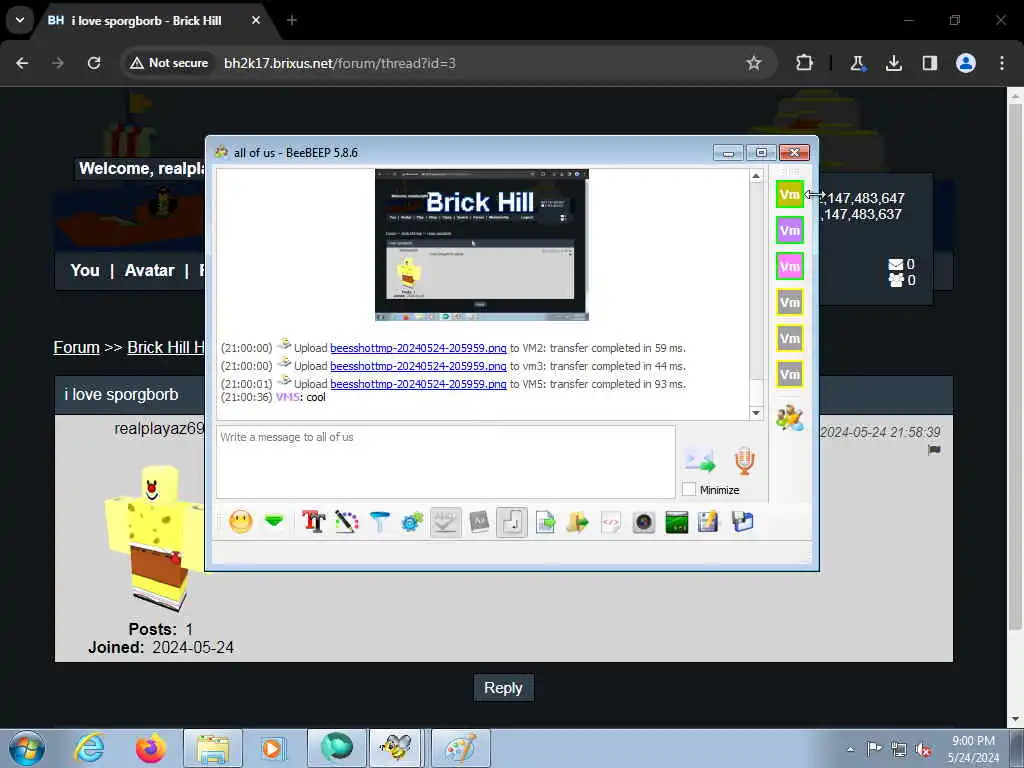Viewport: 1024px width, 768px height.
Task: Toggle the pressed return-key send button
Action: (x=512, y=522)
